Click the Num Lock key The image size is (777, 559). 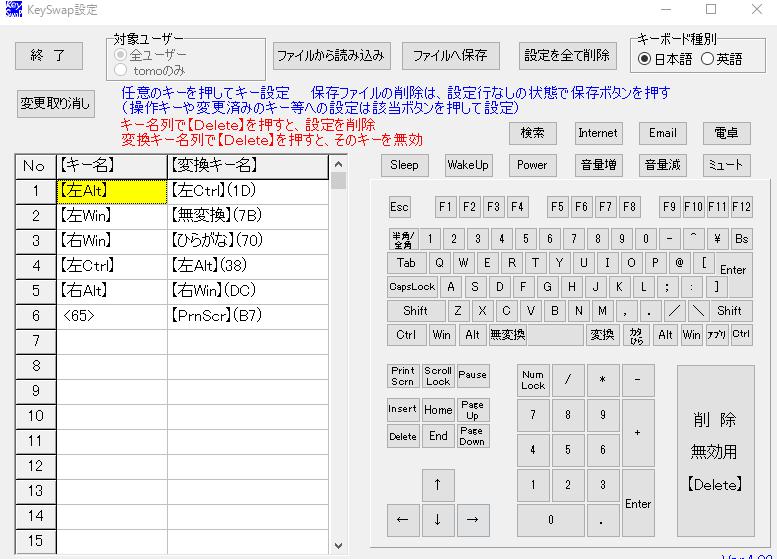pos(533,381)
